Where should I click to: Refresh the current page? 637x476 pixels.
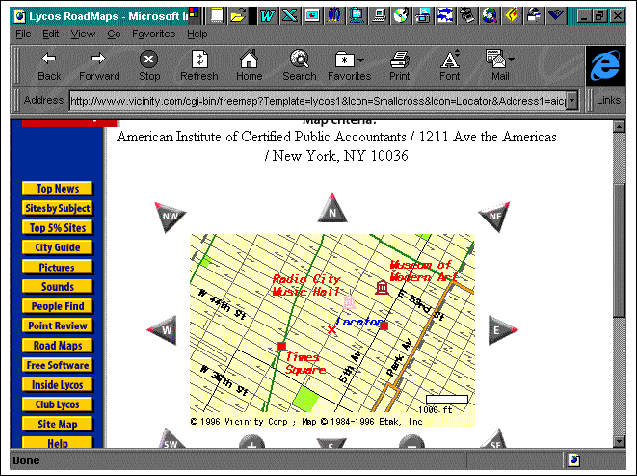pyautogui.click(x=199, y=66)
